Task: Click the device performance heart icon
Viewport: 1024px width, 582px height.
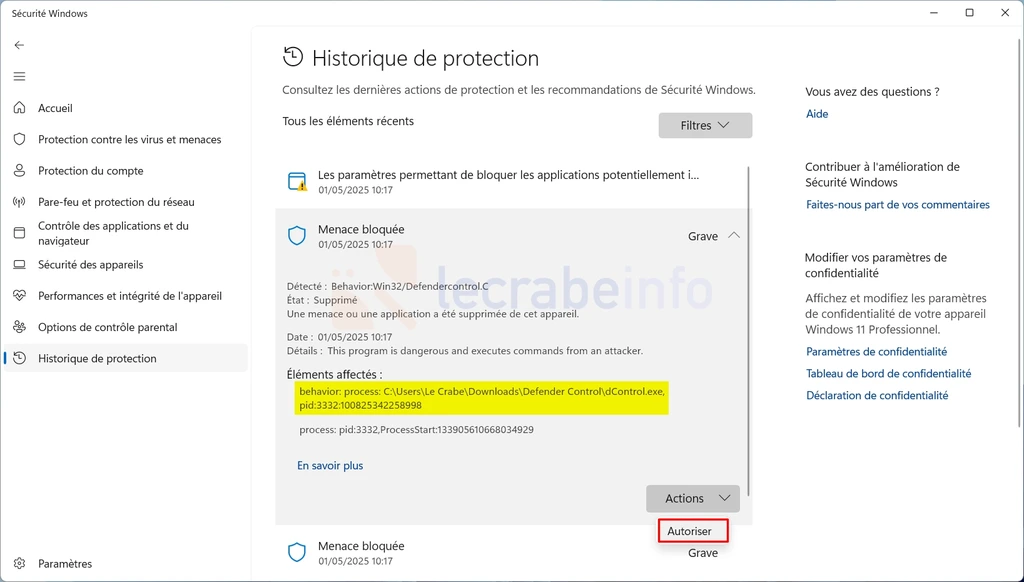Action: (x=20, y=296)
